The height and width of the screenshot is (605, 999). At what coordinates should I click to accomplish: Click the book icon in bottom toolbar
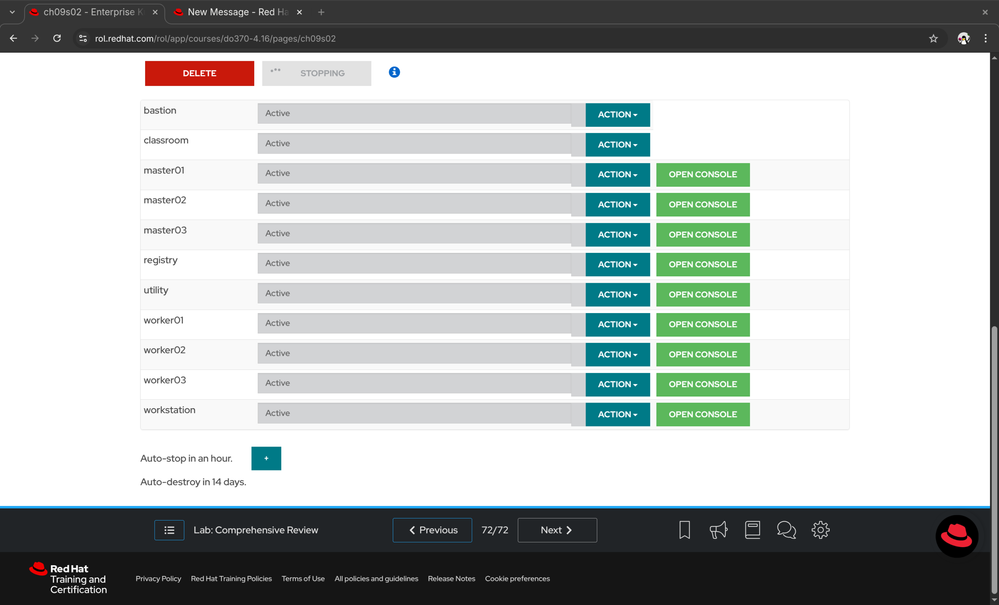pyautogui.click(x=752, y=530)
